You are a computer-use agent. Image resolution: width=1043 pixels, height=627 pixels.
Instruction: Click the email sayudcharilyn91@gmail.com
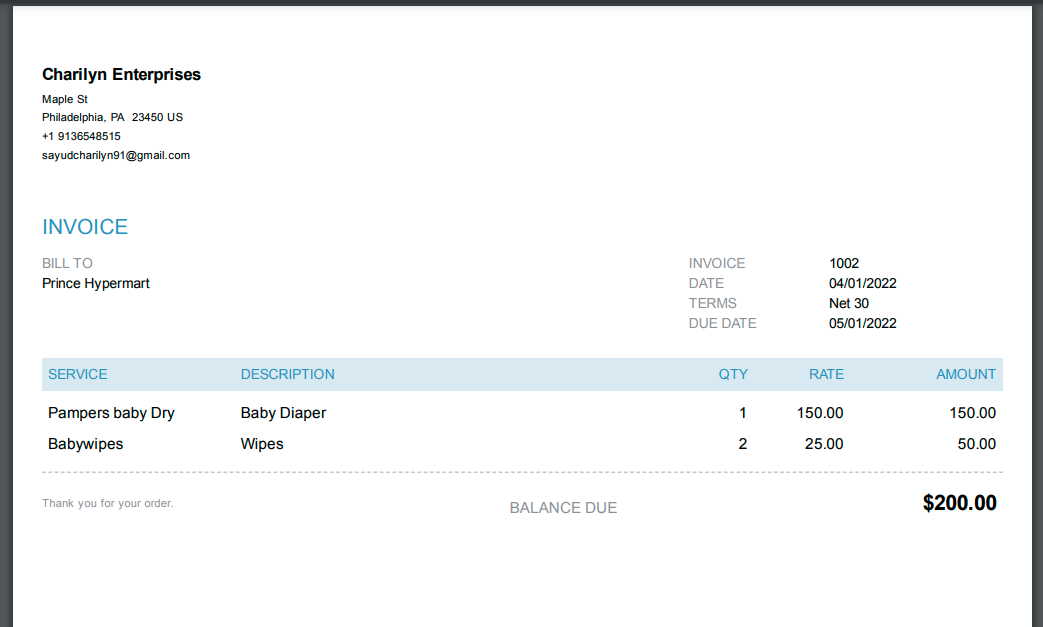[x=116, y=155]
